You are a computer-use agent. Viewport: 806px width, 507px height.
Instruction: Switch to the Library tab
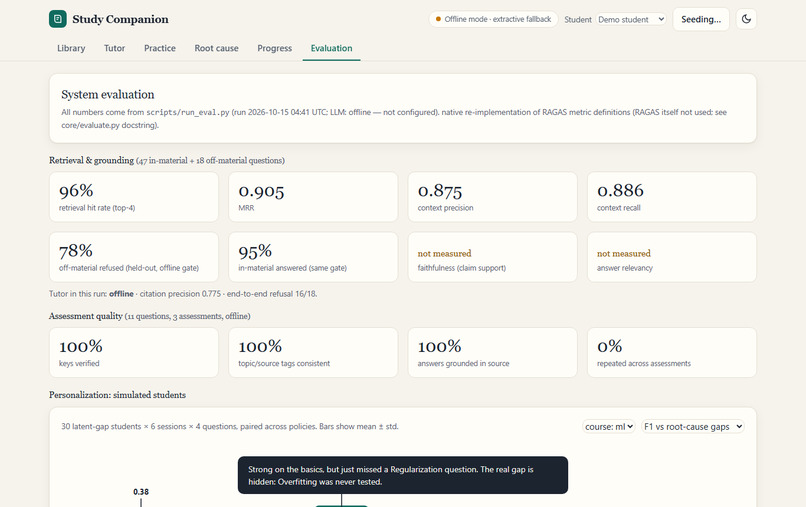click(71, 48)
